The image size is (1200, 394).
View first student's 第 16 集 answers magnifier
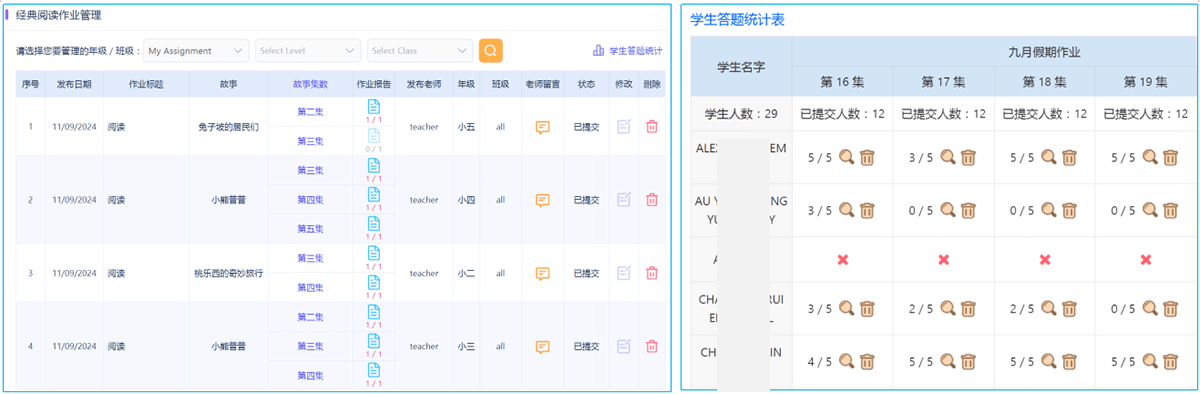tap(846, 157)
